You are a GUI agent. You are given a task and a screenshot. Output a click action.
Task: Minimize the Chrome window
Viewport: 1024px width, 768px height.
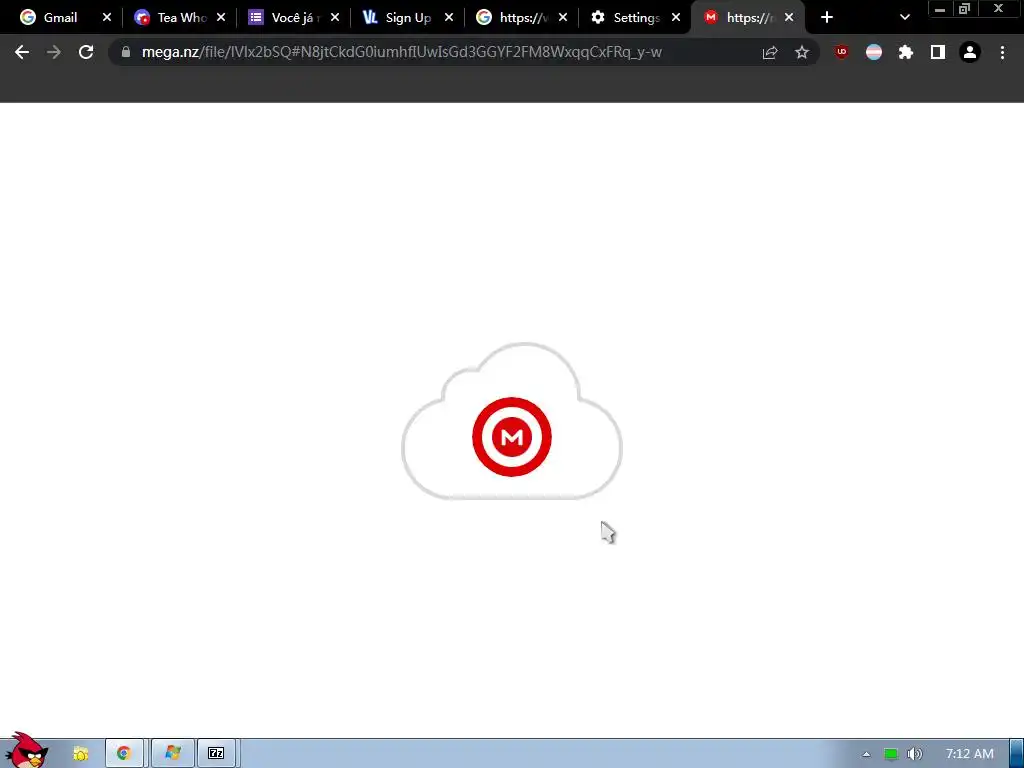point(940,9)
